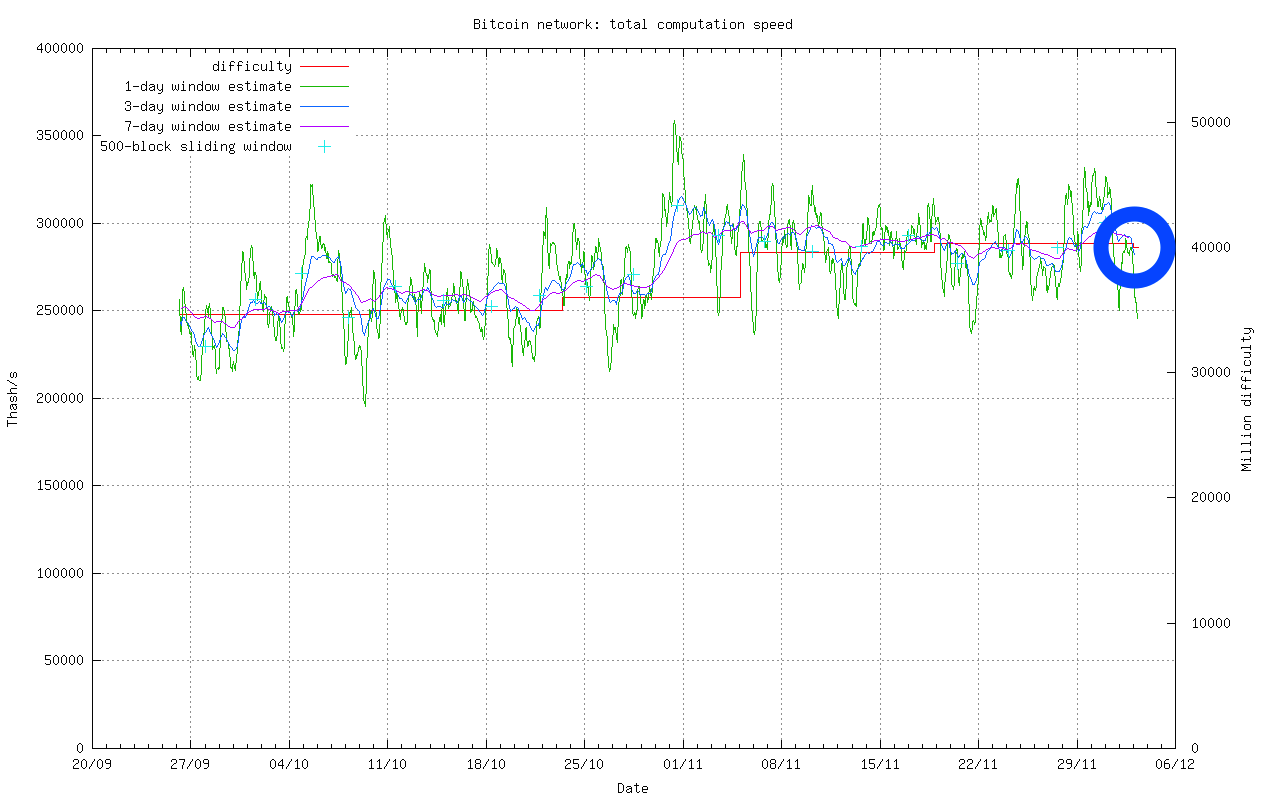Select the '1-day window estimate' legend label

pyautogui.click(x=208, y=87)
